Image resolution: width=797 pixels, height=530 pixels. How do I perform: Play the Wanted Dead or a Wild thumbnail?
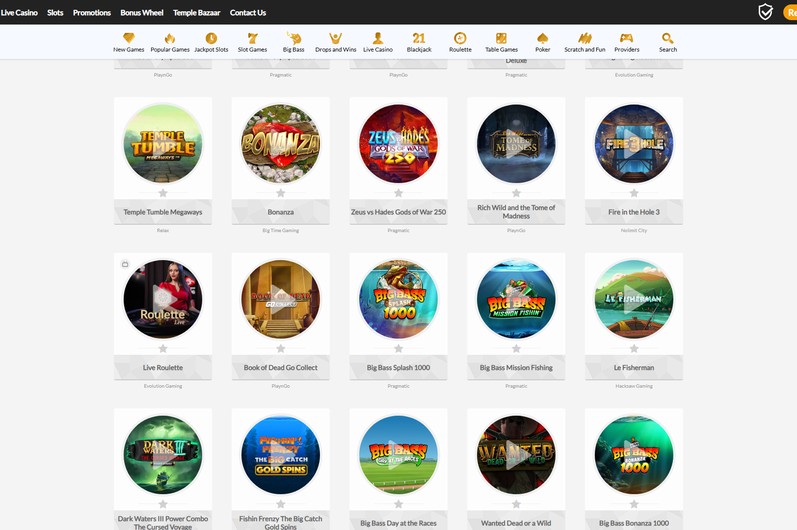pos(516,455)
